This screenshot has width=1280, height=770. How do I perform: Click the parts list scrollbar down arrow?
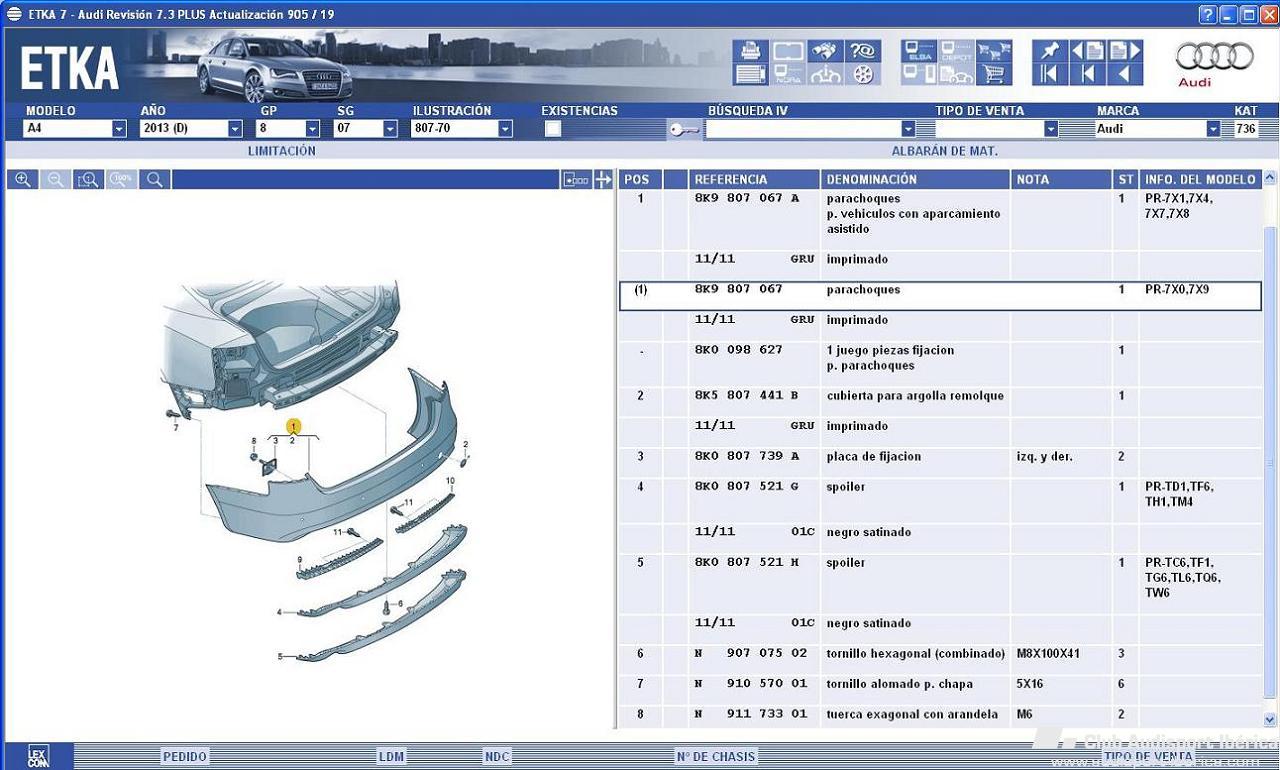[x=1270, y=719]
